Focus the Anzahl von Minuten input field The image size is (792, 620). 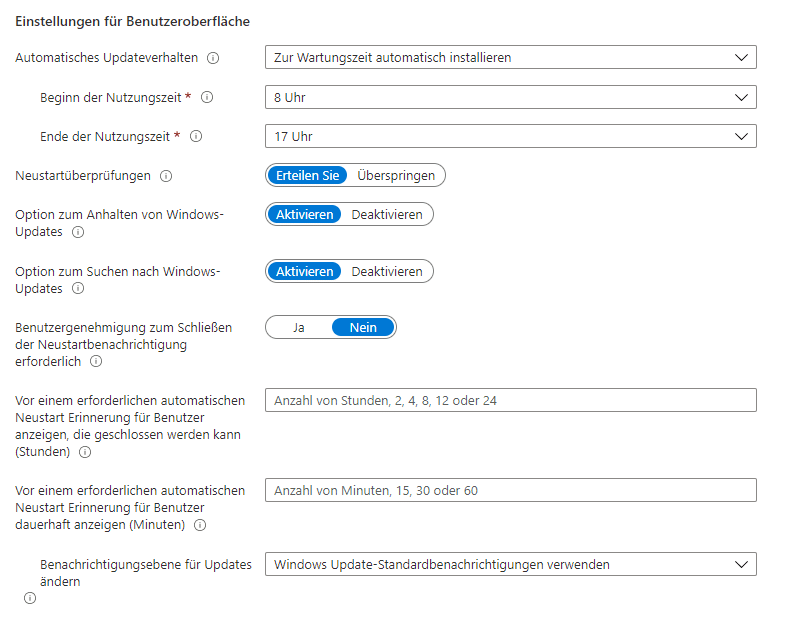pyautogui.click(x=510, y=490)
